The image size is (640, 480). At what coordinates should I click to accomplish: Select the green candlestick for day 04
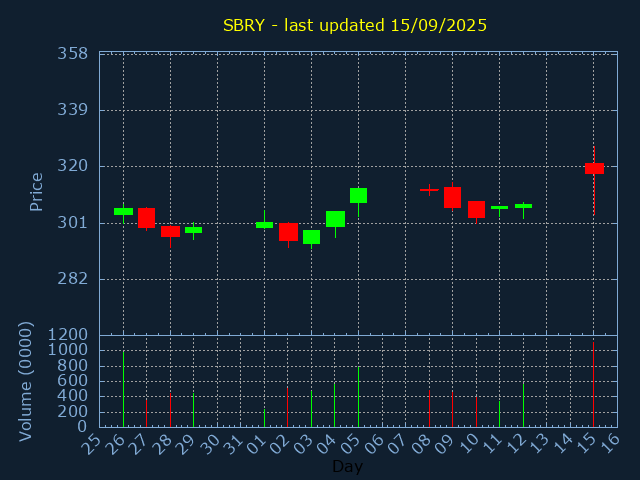(336, 219)
